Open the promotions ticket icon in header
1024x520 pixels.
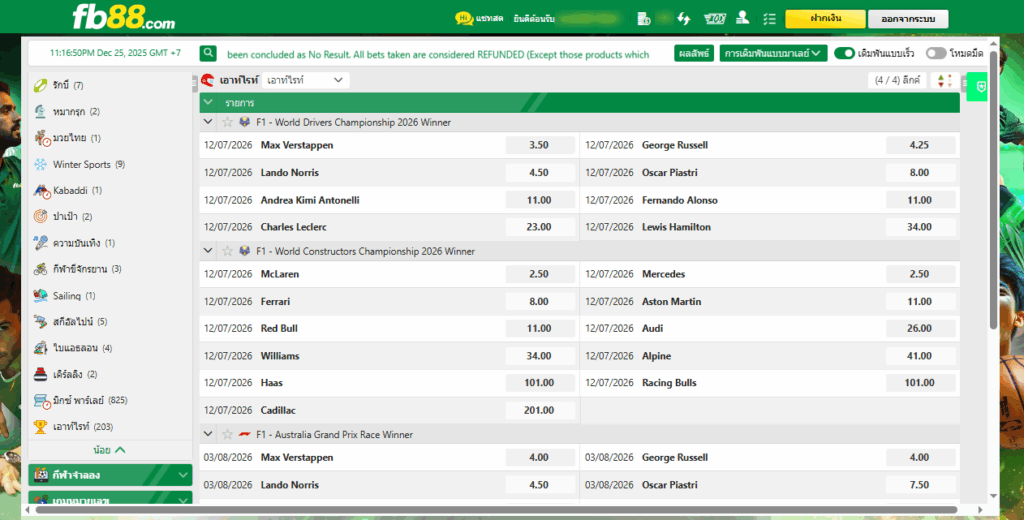pos(715,18)
